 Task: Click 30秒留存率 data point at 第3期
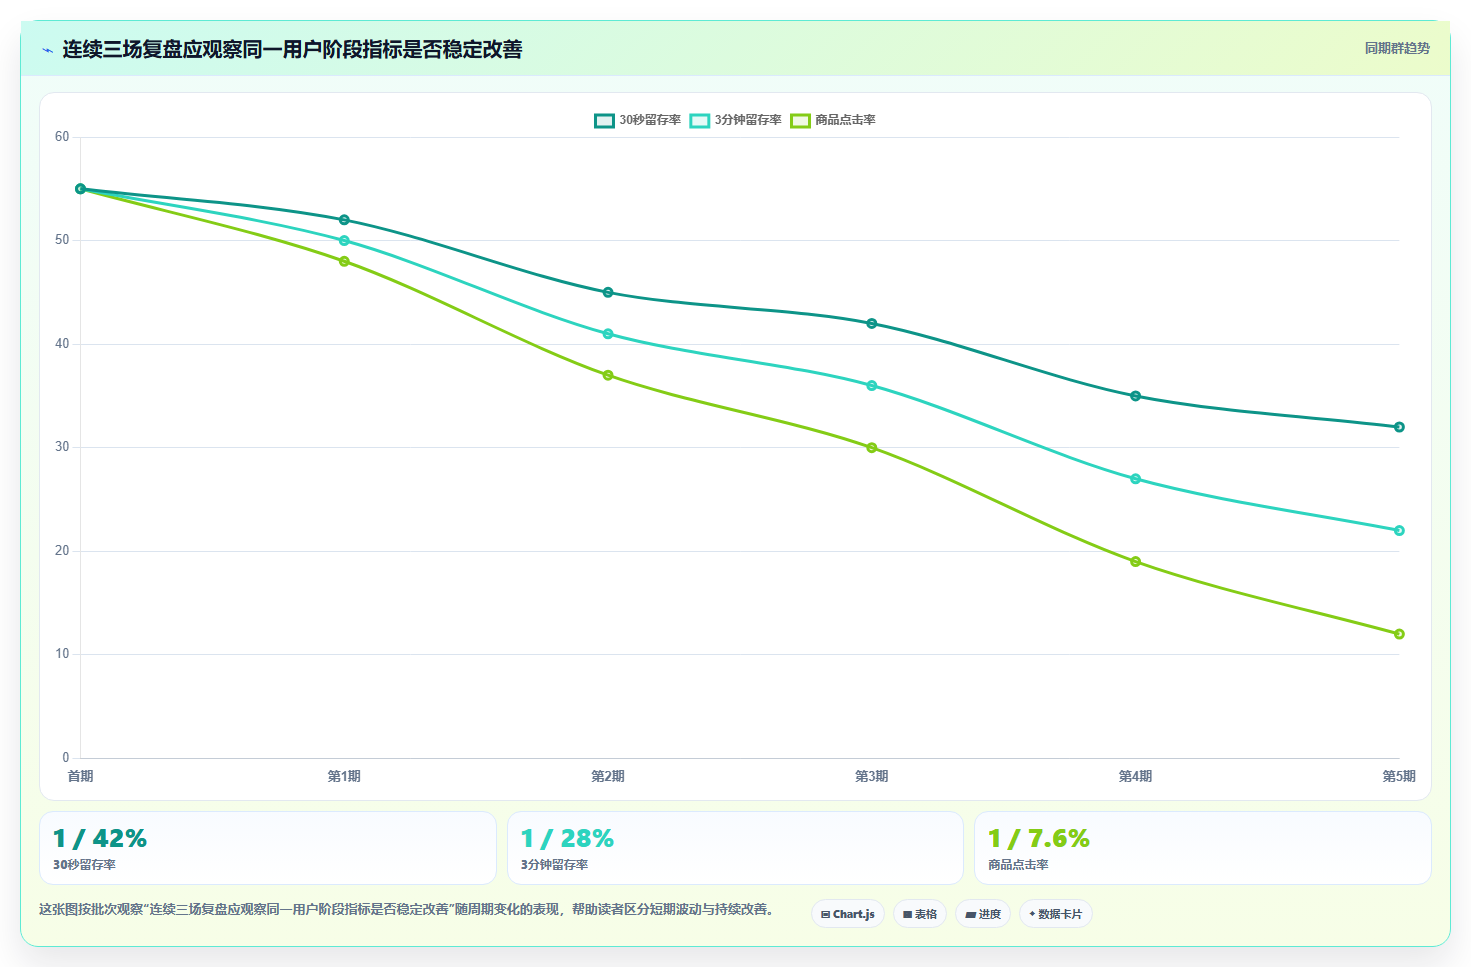(872, 324)
